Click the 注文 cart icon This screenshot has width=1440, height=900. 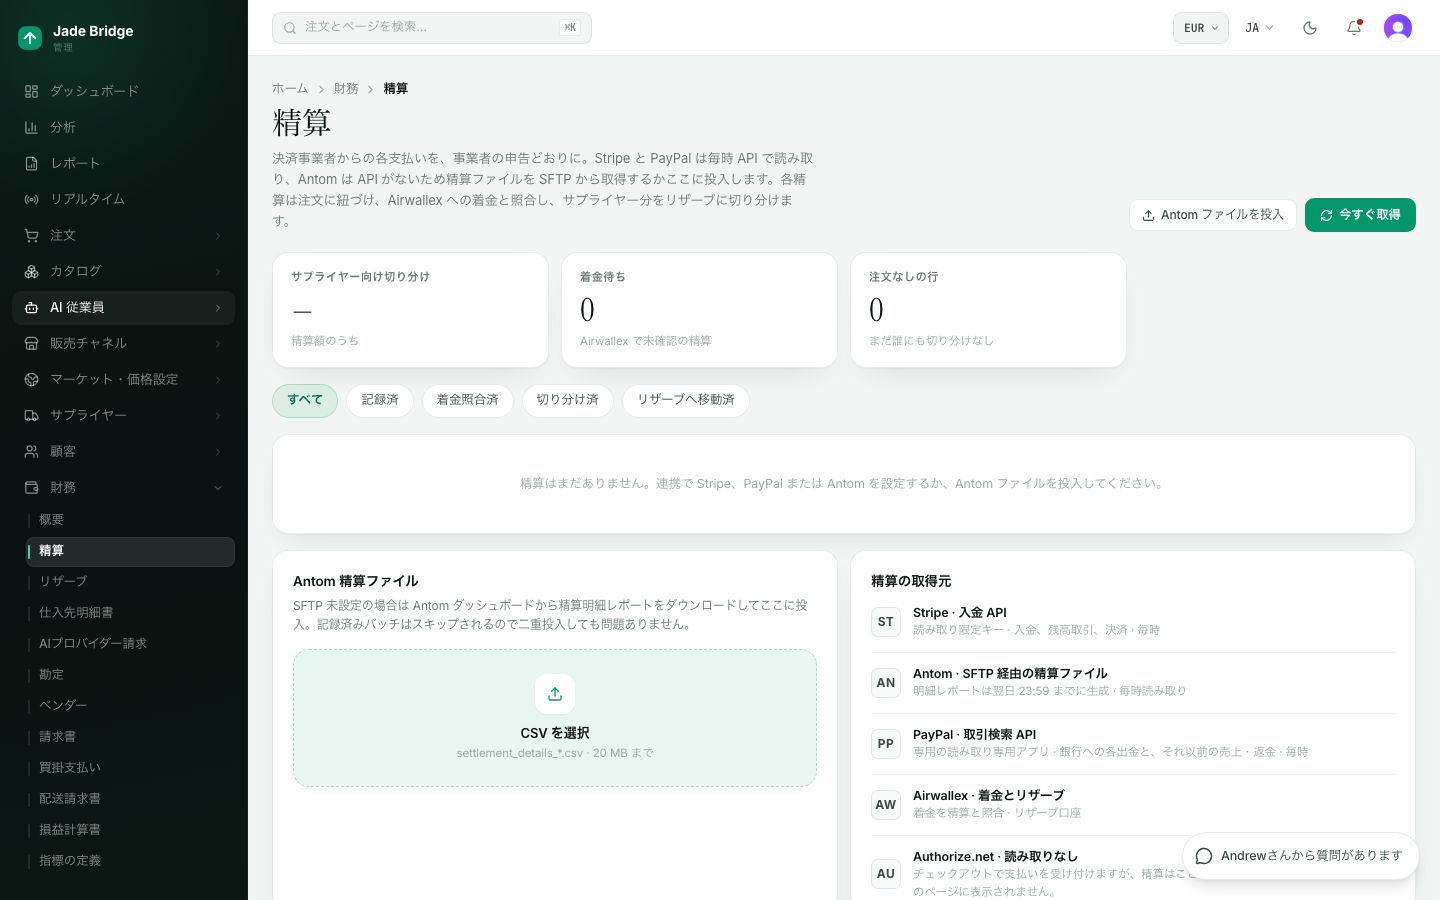tap(31, 235)
